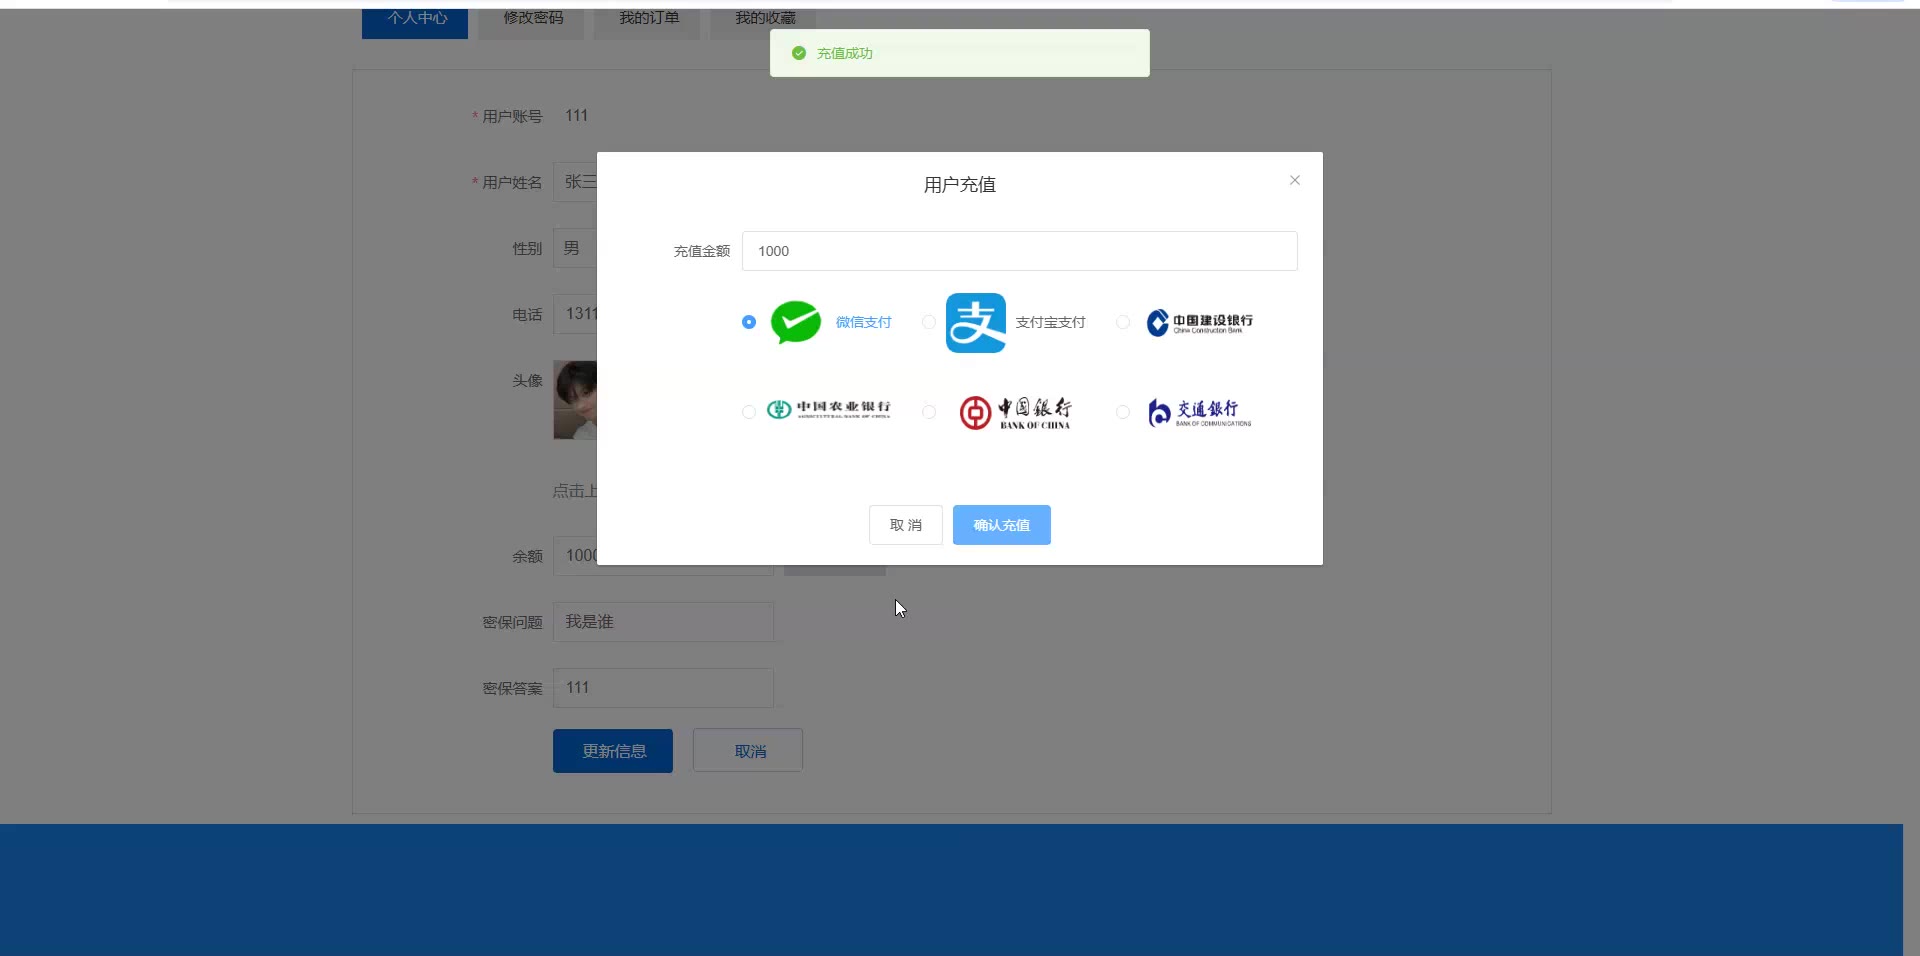This screenshot has width=1920, height=956.
Task: Click the 用户账号 value 111
Action: [577, 116]
